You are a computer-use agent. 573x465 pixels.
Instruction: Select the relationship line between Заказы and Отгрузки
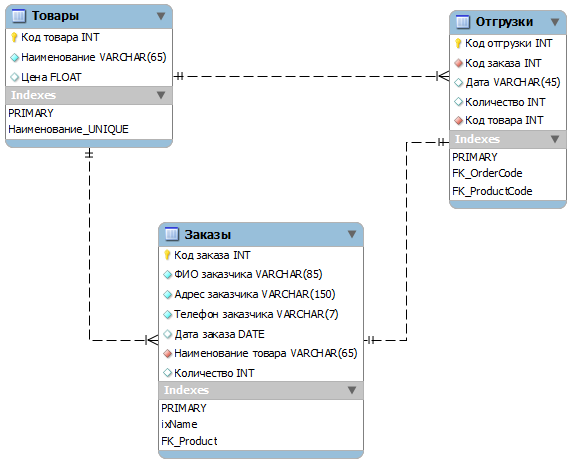[407, 241]
